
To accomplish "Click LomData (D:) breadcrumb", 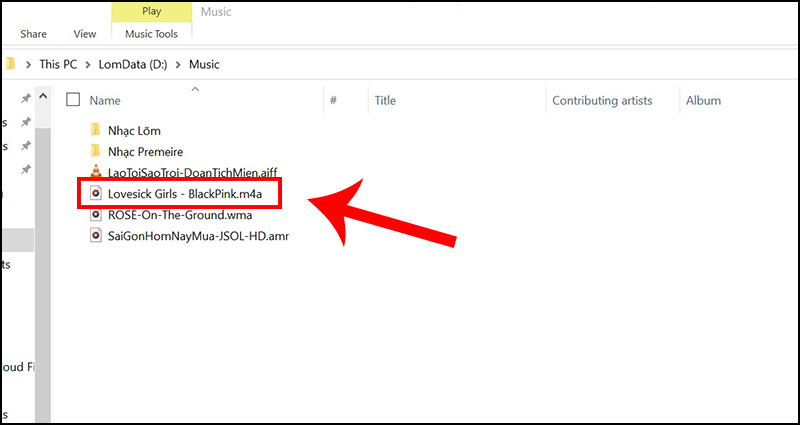I will (x=133, y=64).
